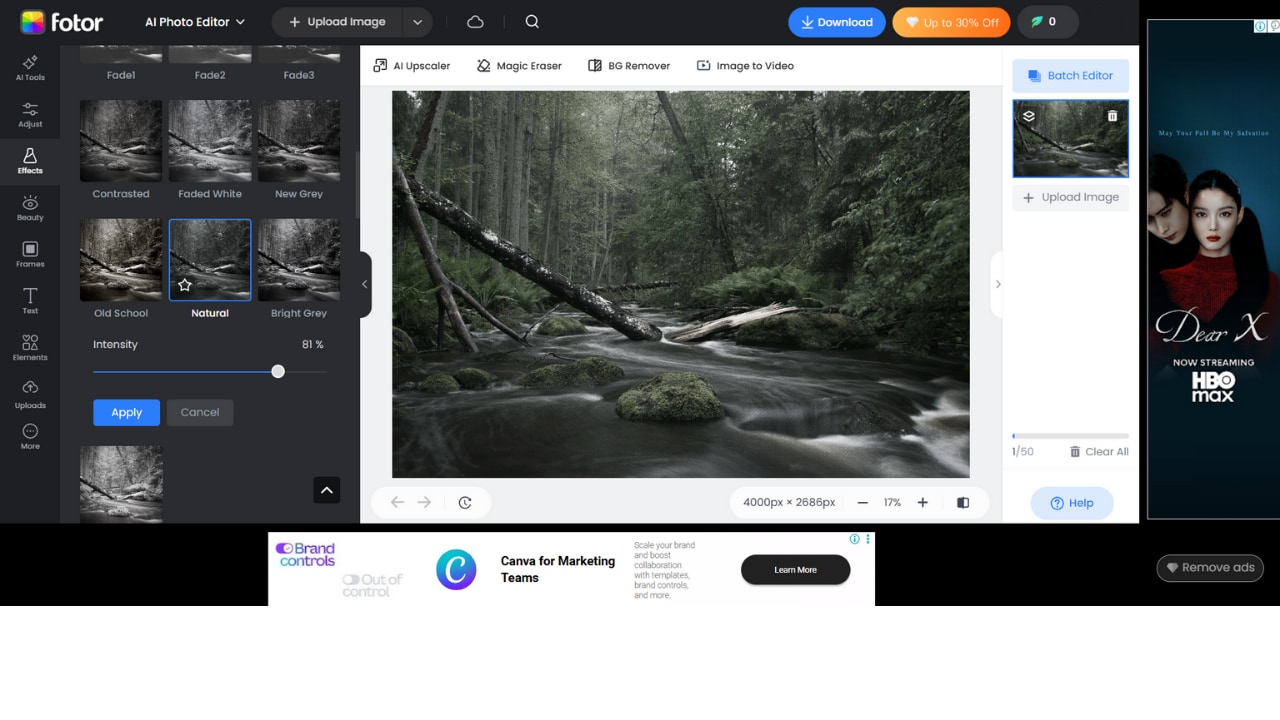
Task: Open the green leaf credits counter
Action: point(1047,22)
